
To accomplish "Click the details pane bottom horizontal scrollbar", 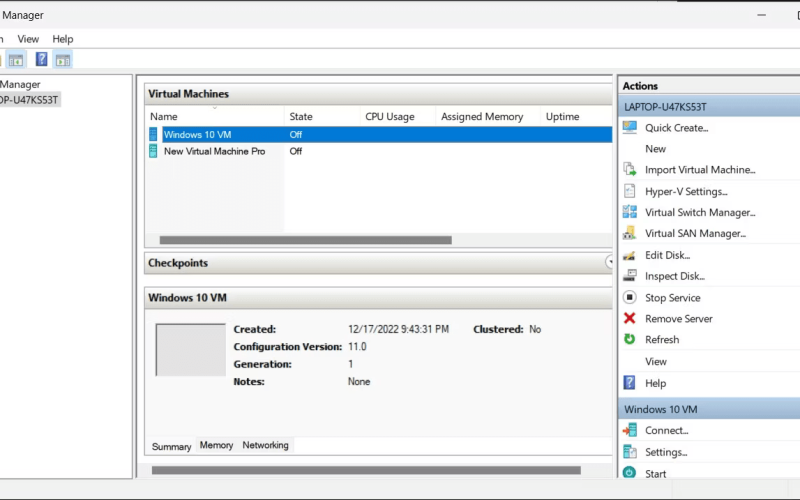I will pyautogui.click(x=366, y=470).
